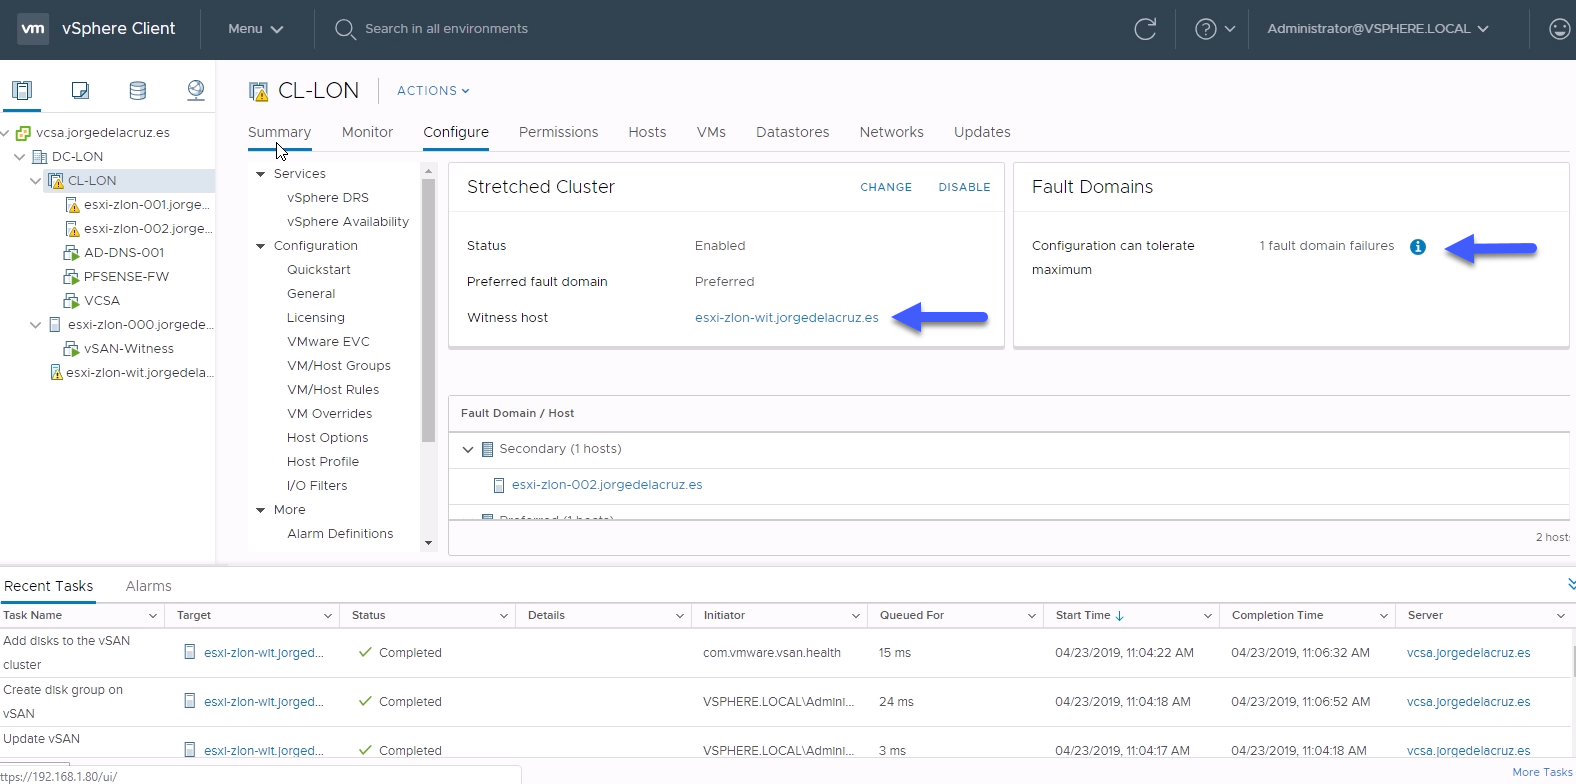Image resolution: width=1576 pixels, height=784 pixels.
Task: Collapse the Secondary fault domain row
Action: coord(467,450)
